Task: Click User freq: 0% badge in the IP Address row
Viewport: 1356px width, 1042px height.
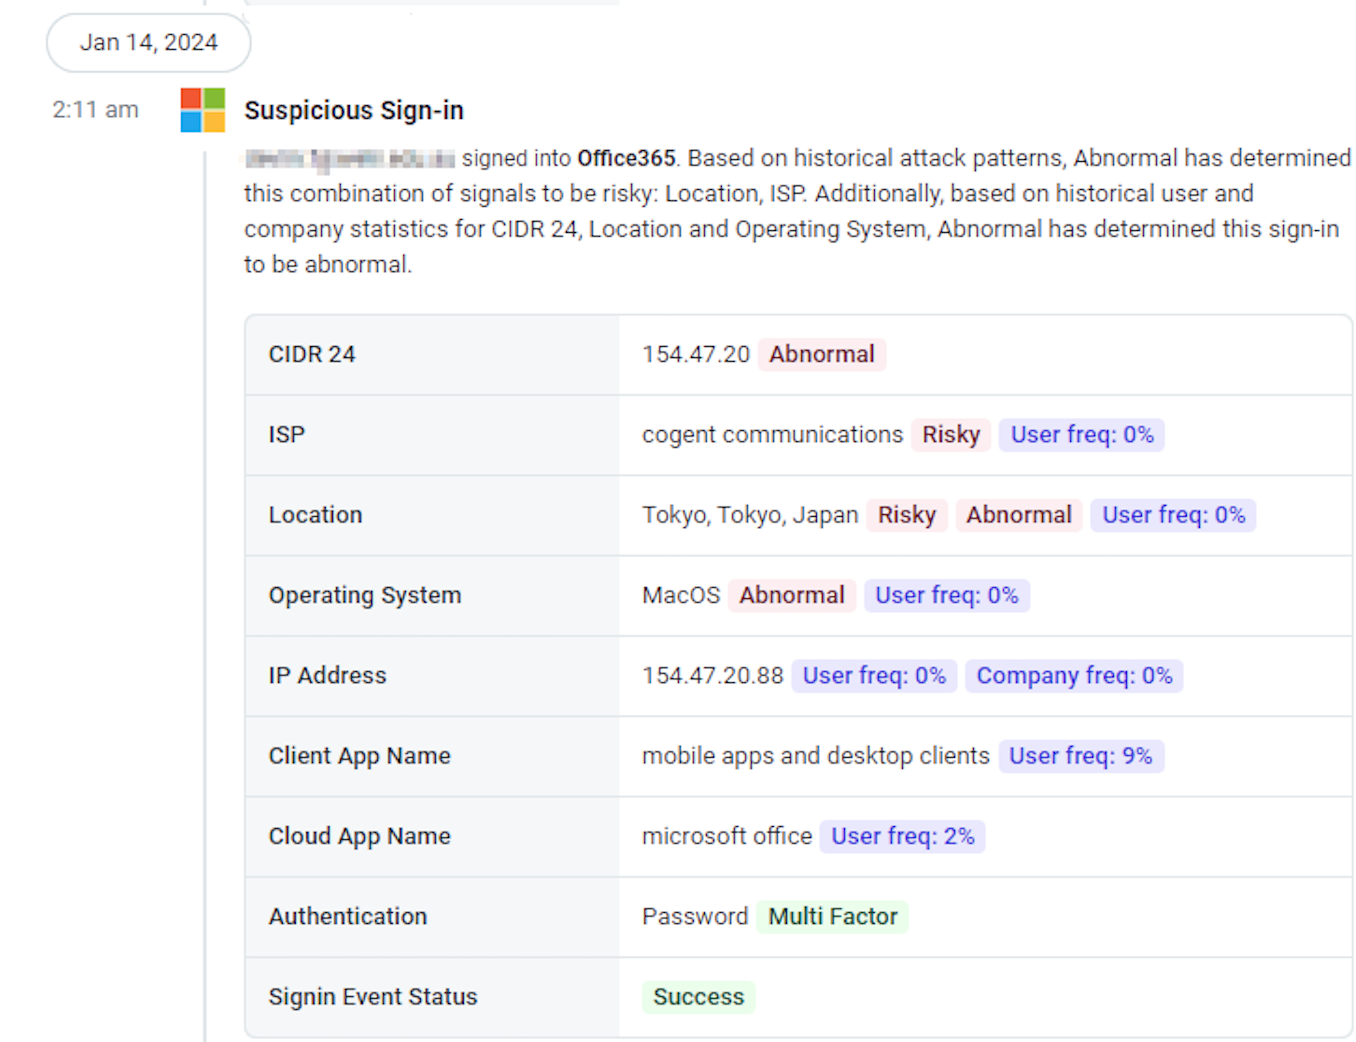Action: pyautogui.click(x=875, y=676)
